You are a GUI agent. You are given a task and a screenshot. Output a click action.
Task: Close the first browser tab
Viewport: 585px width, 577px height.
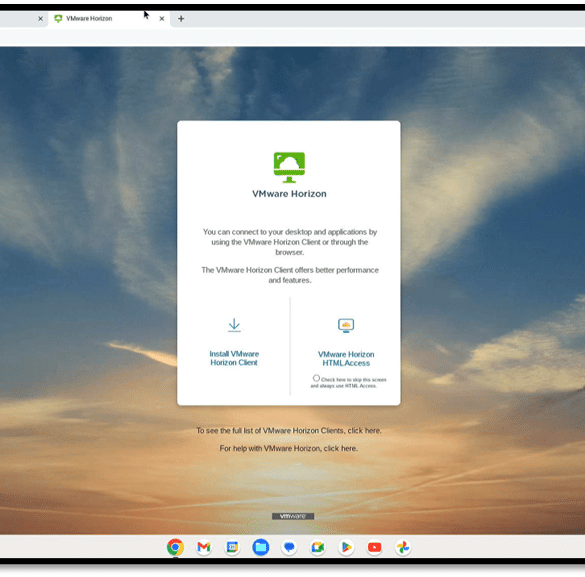40,19
